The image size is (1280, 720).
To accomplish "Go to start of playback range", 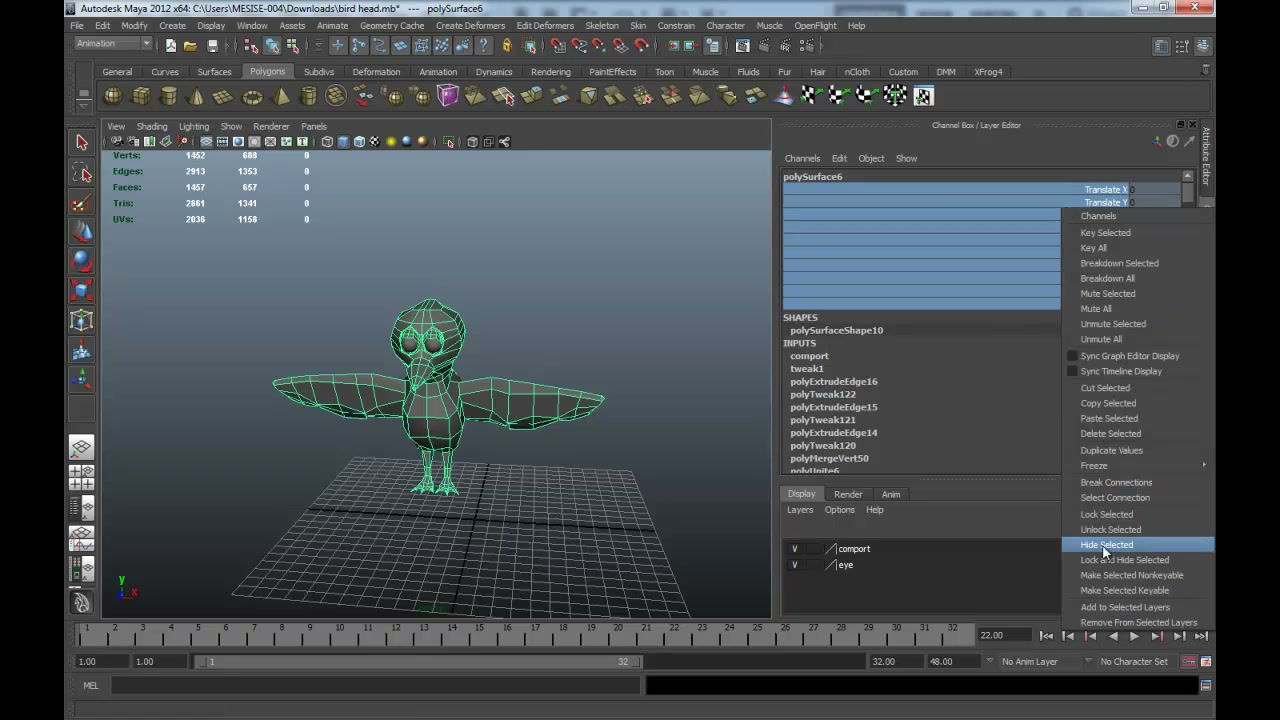I will (x=1046, y=636).
